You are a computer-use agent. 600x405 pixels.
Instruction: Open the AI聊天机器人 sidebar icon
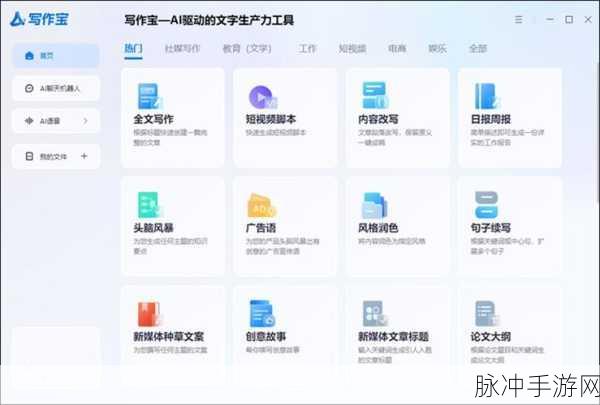click(29, 88)
